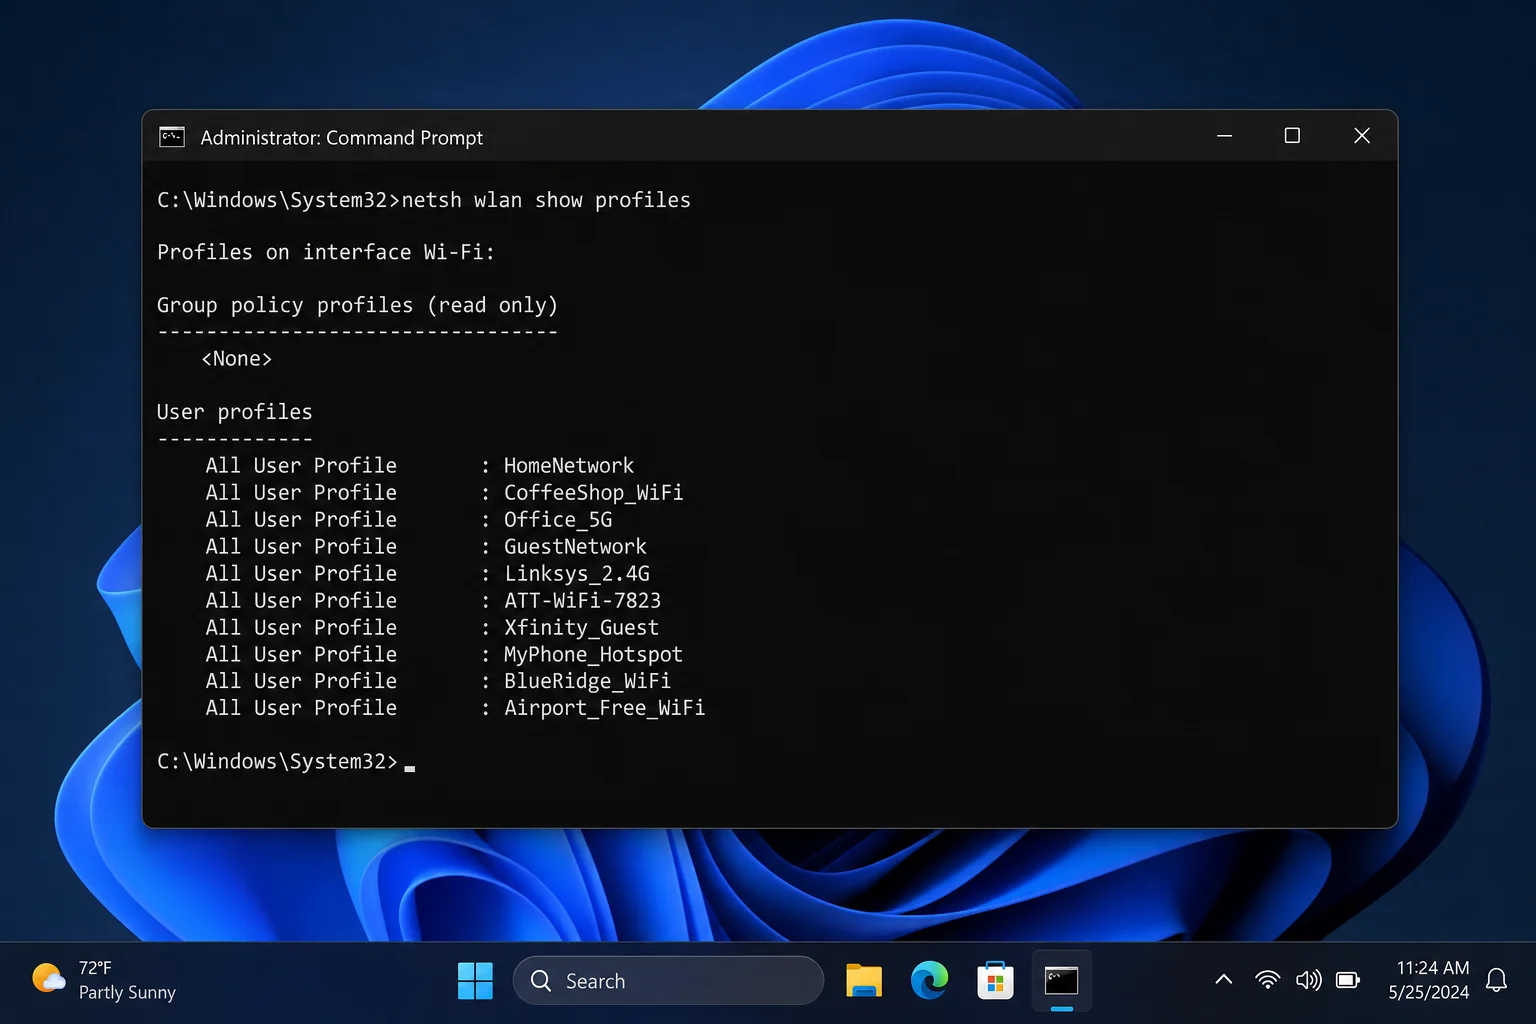Select the ATT-WiFi-7823 profile name
This screenshot has height=1024, width=1536.
point(583,601)
